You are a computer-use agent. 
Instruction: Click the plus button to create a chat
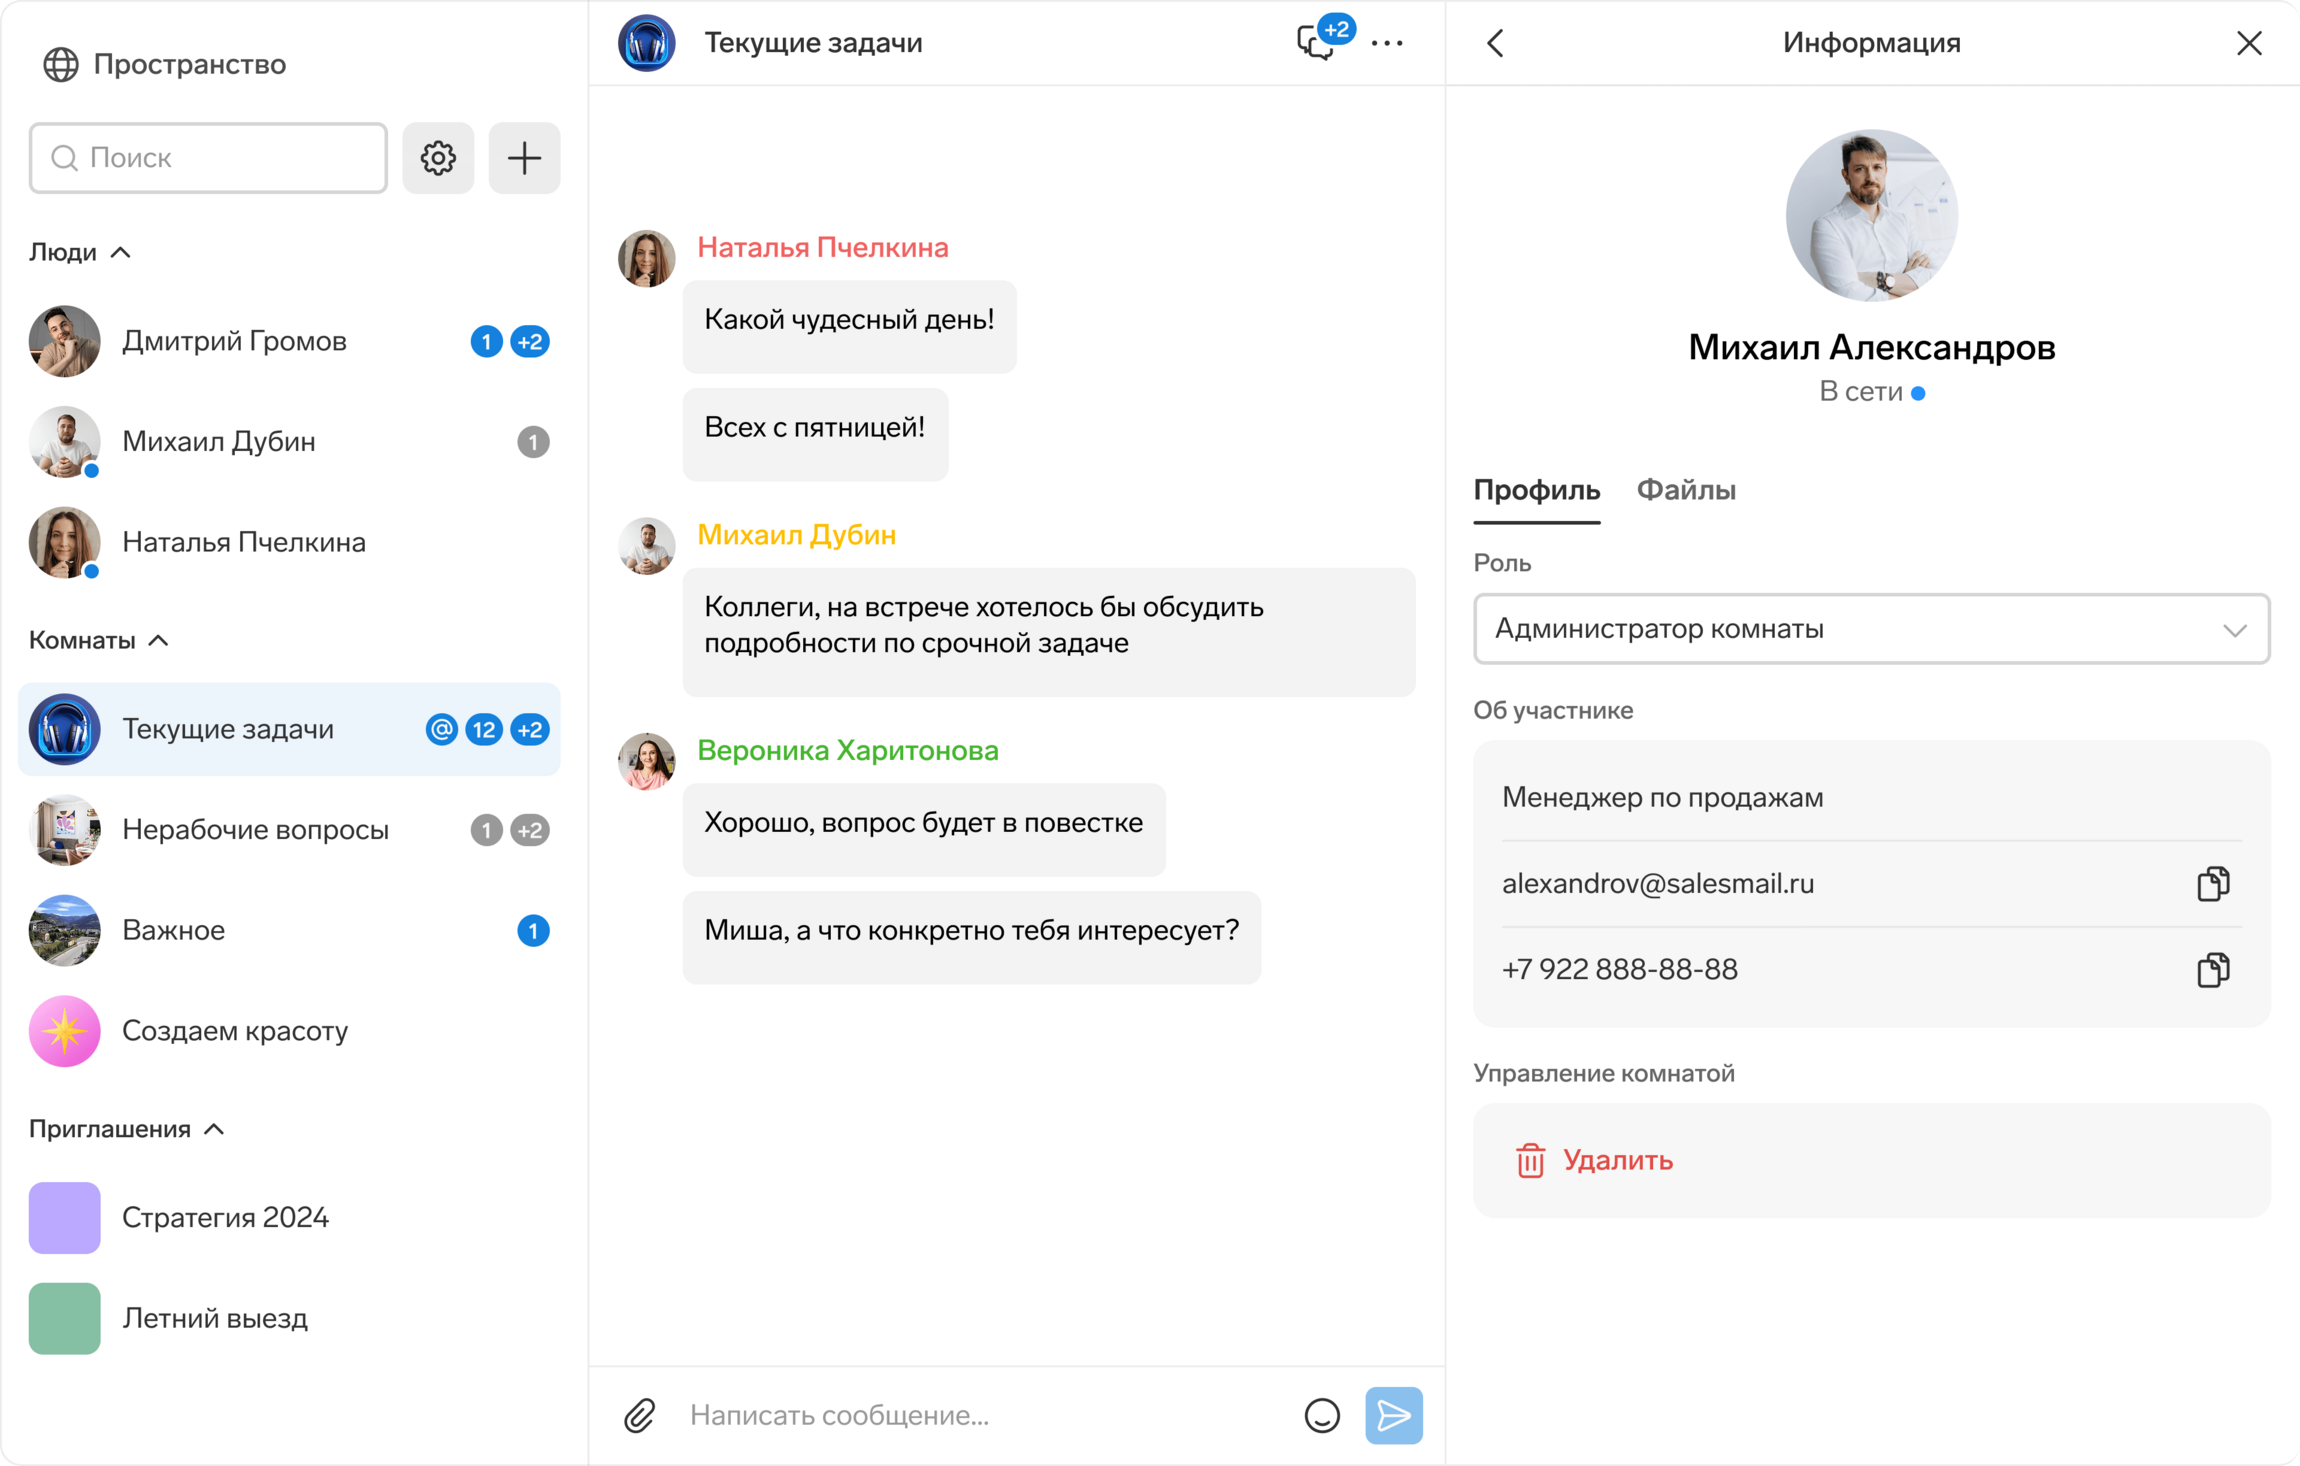click(524, 158)
